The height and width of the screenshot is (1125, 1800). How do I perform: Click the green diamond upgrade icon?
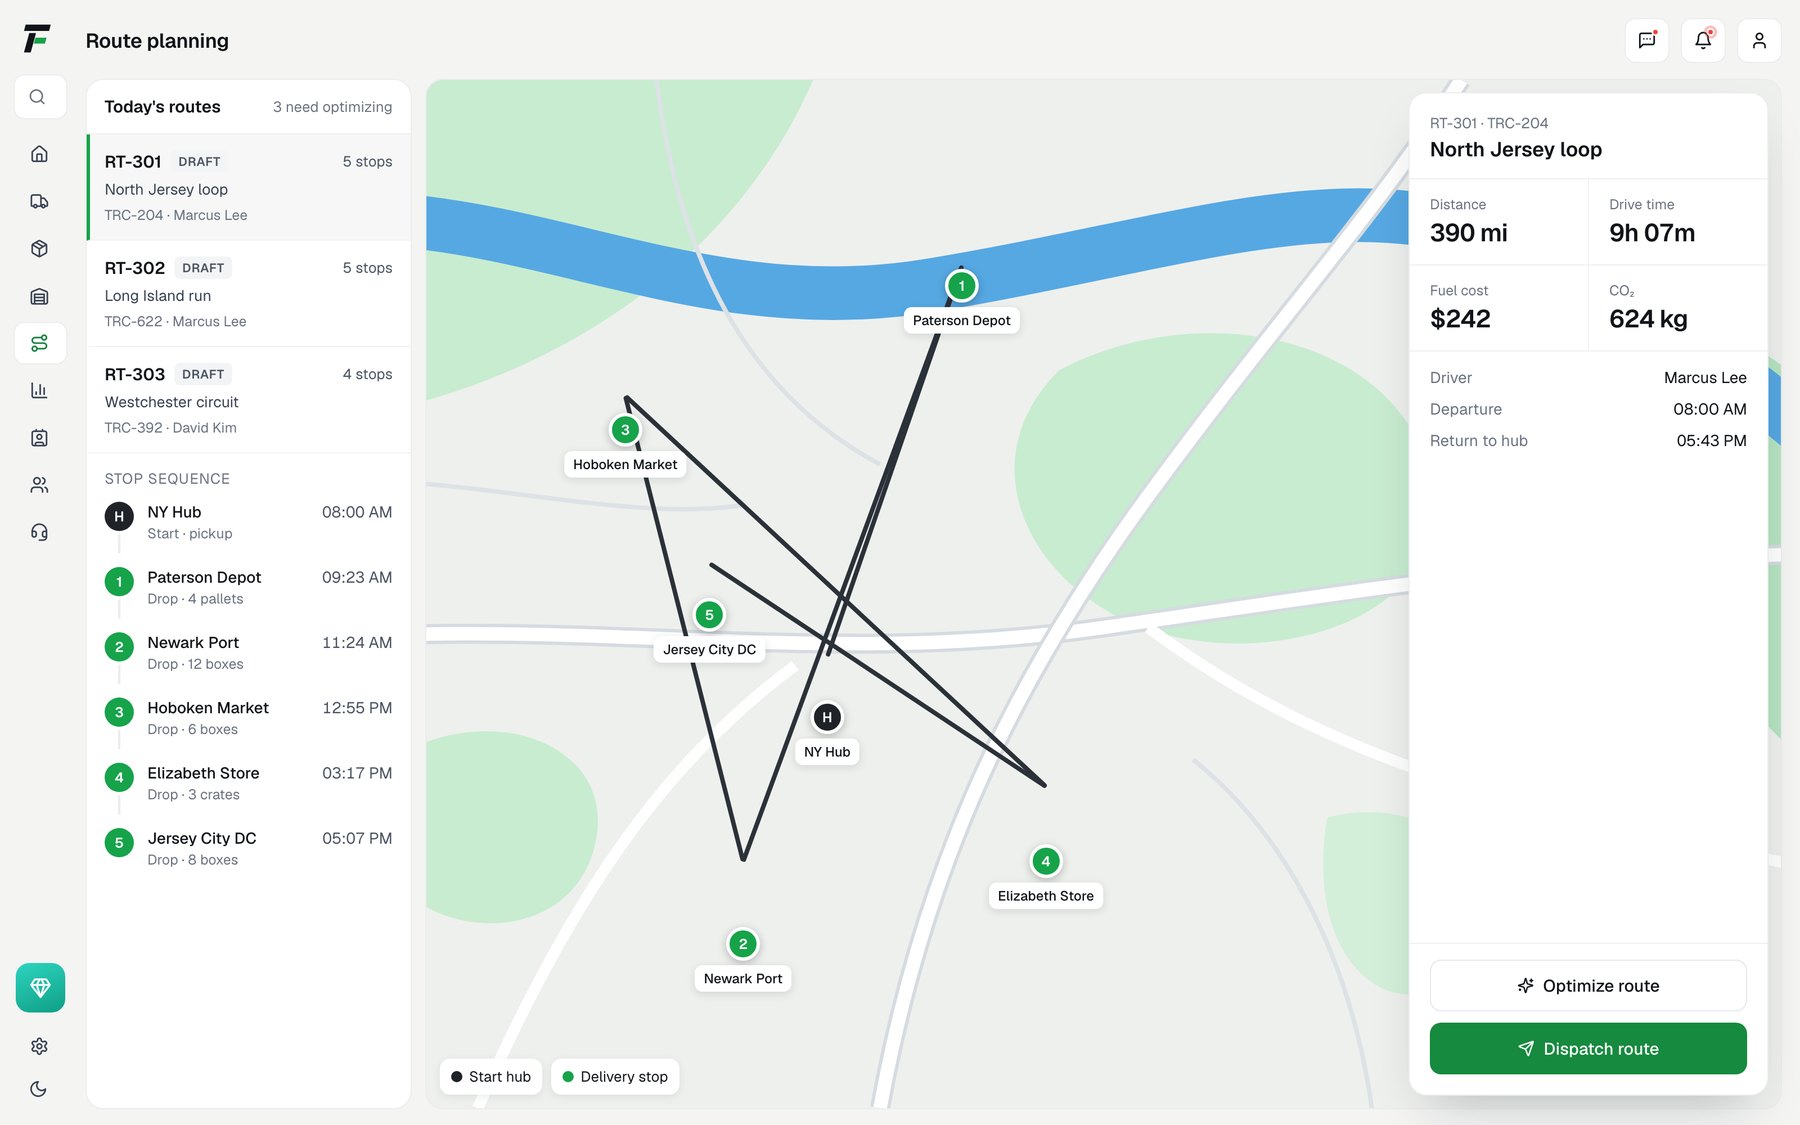(x=40, y=987)
